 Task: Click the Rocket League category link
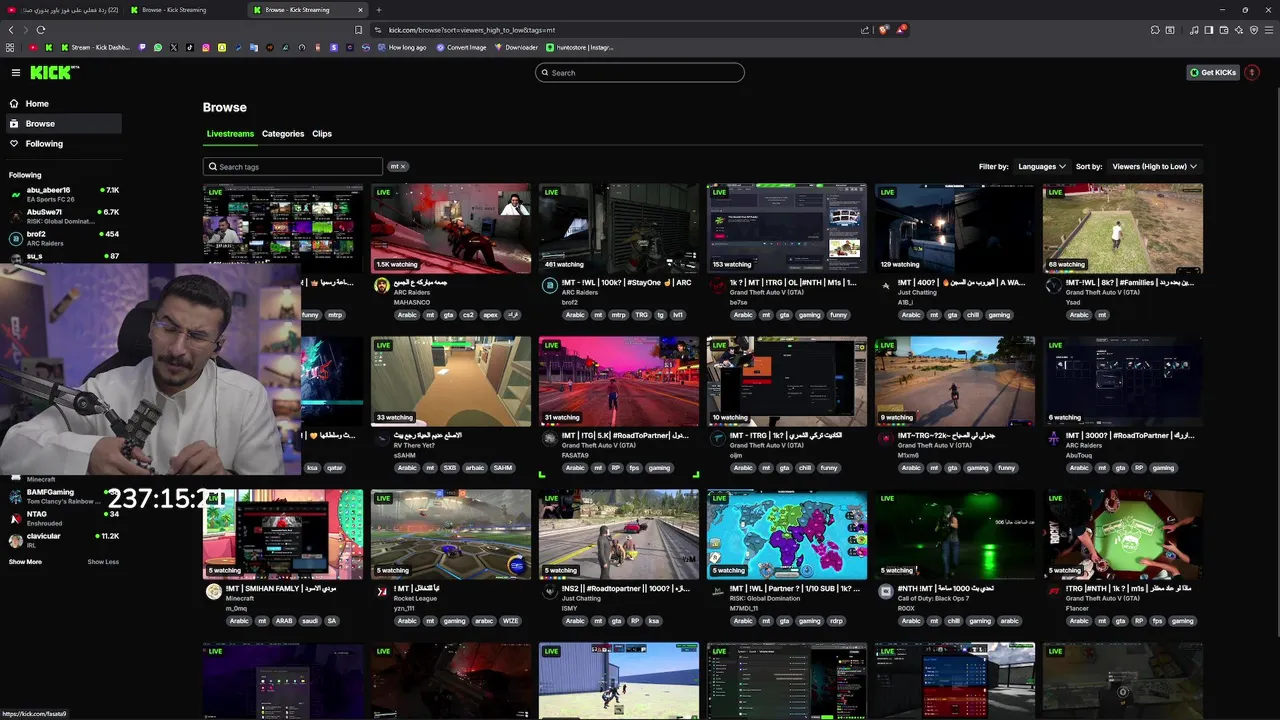pyautogui.click(x=416, y=600)
